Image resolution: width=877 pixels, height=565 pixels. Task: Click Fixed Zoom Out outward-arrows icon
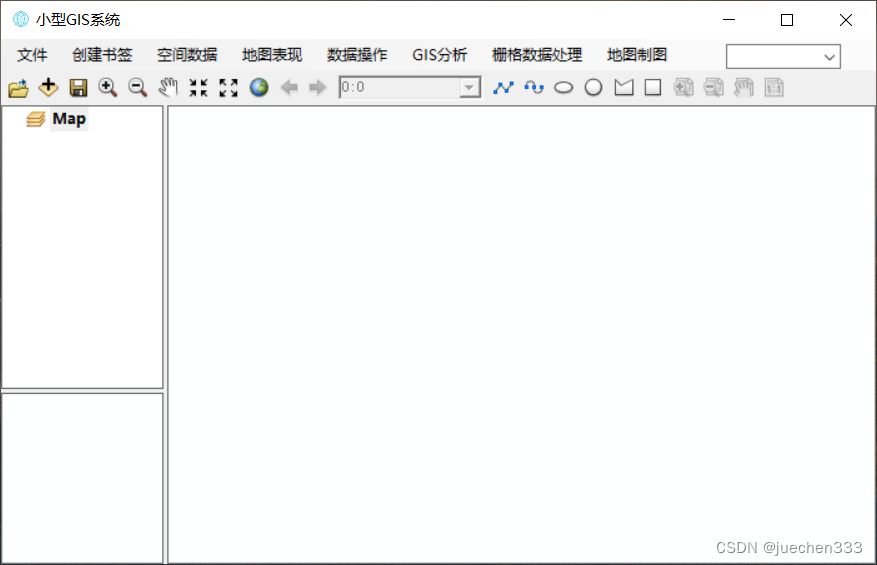228,88
